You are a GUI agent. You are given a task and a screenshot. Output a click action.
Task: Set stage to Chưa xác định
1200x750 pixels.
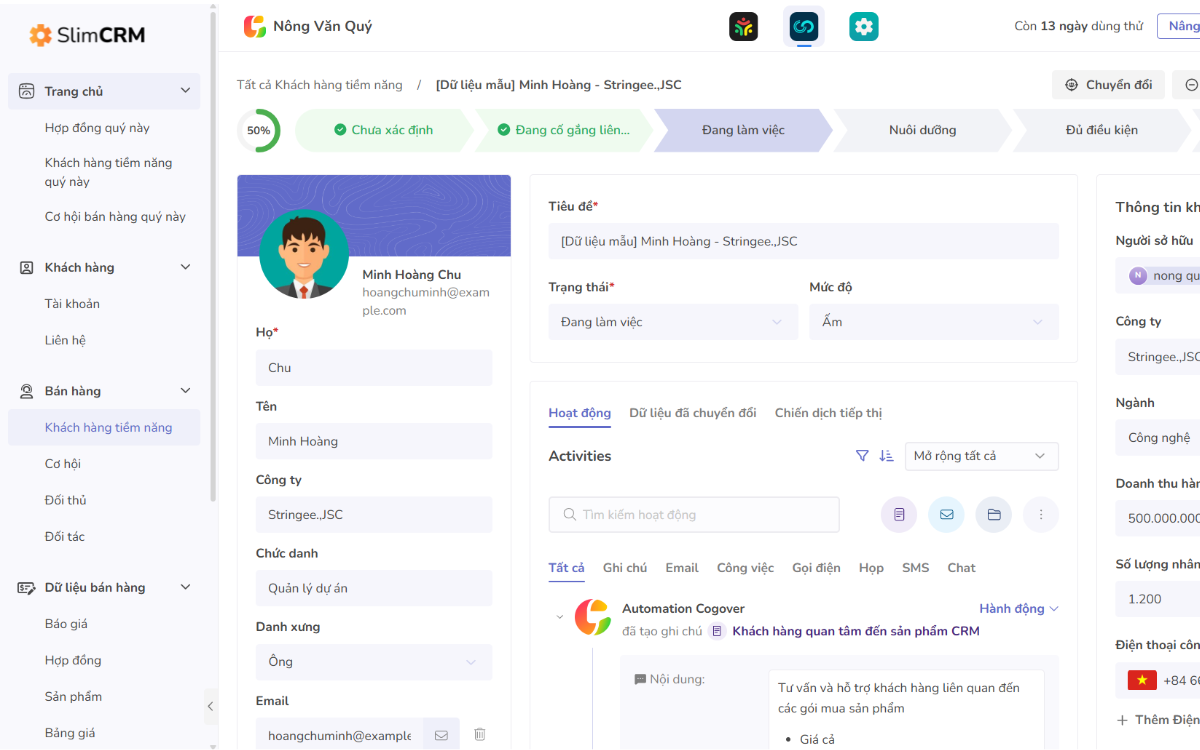(383, 130)
